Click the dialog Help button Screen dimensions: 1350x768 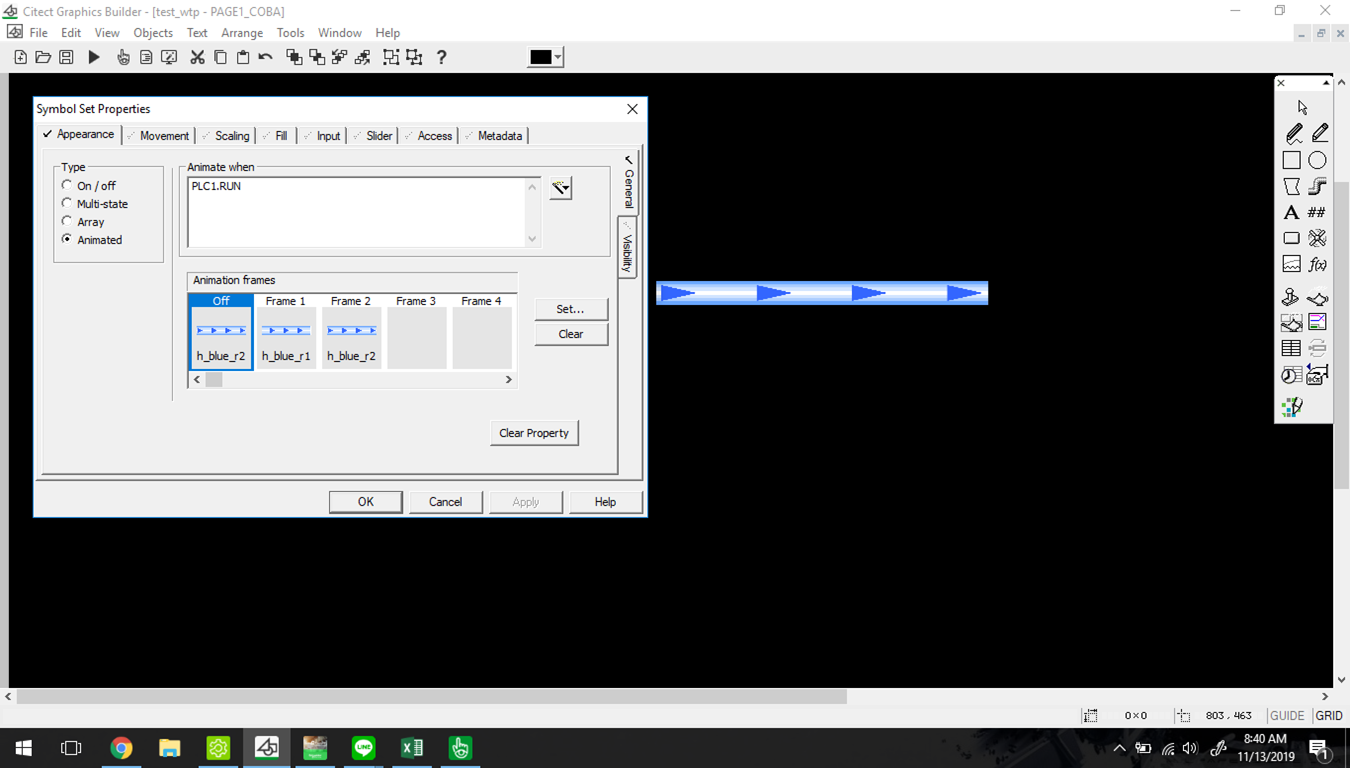(605, 502)
